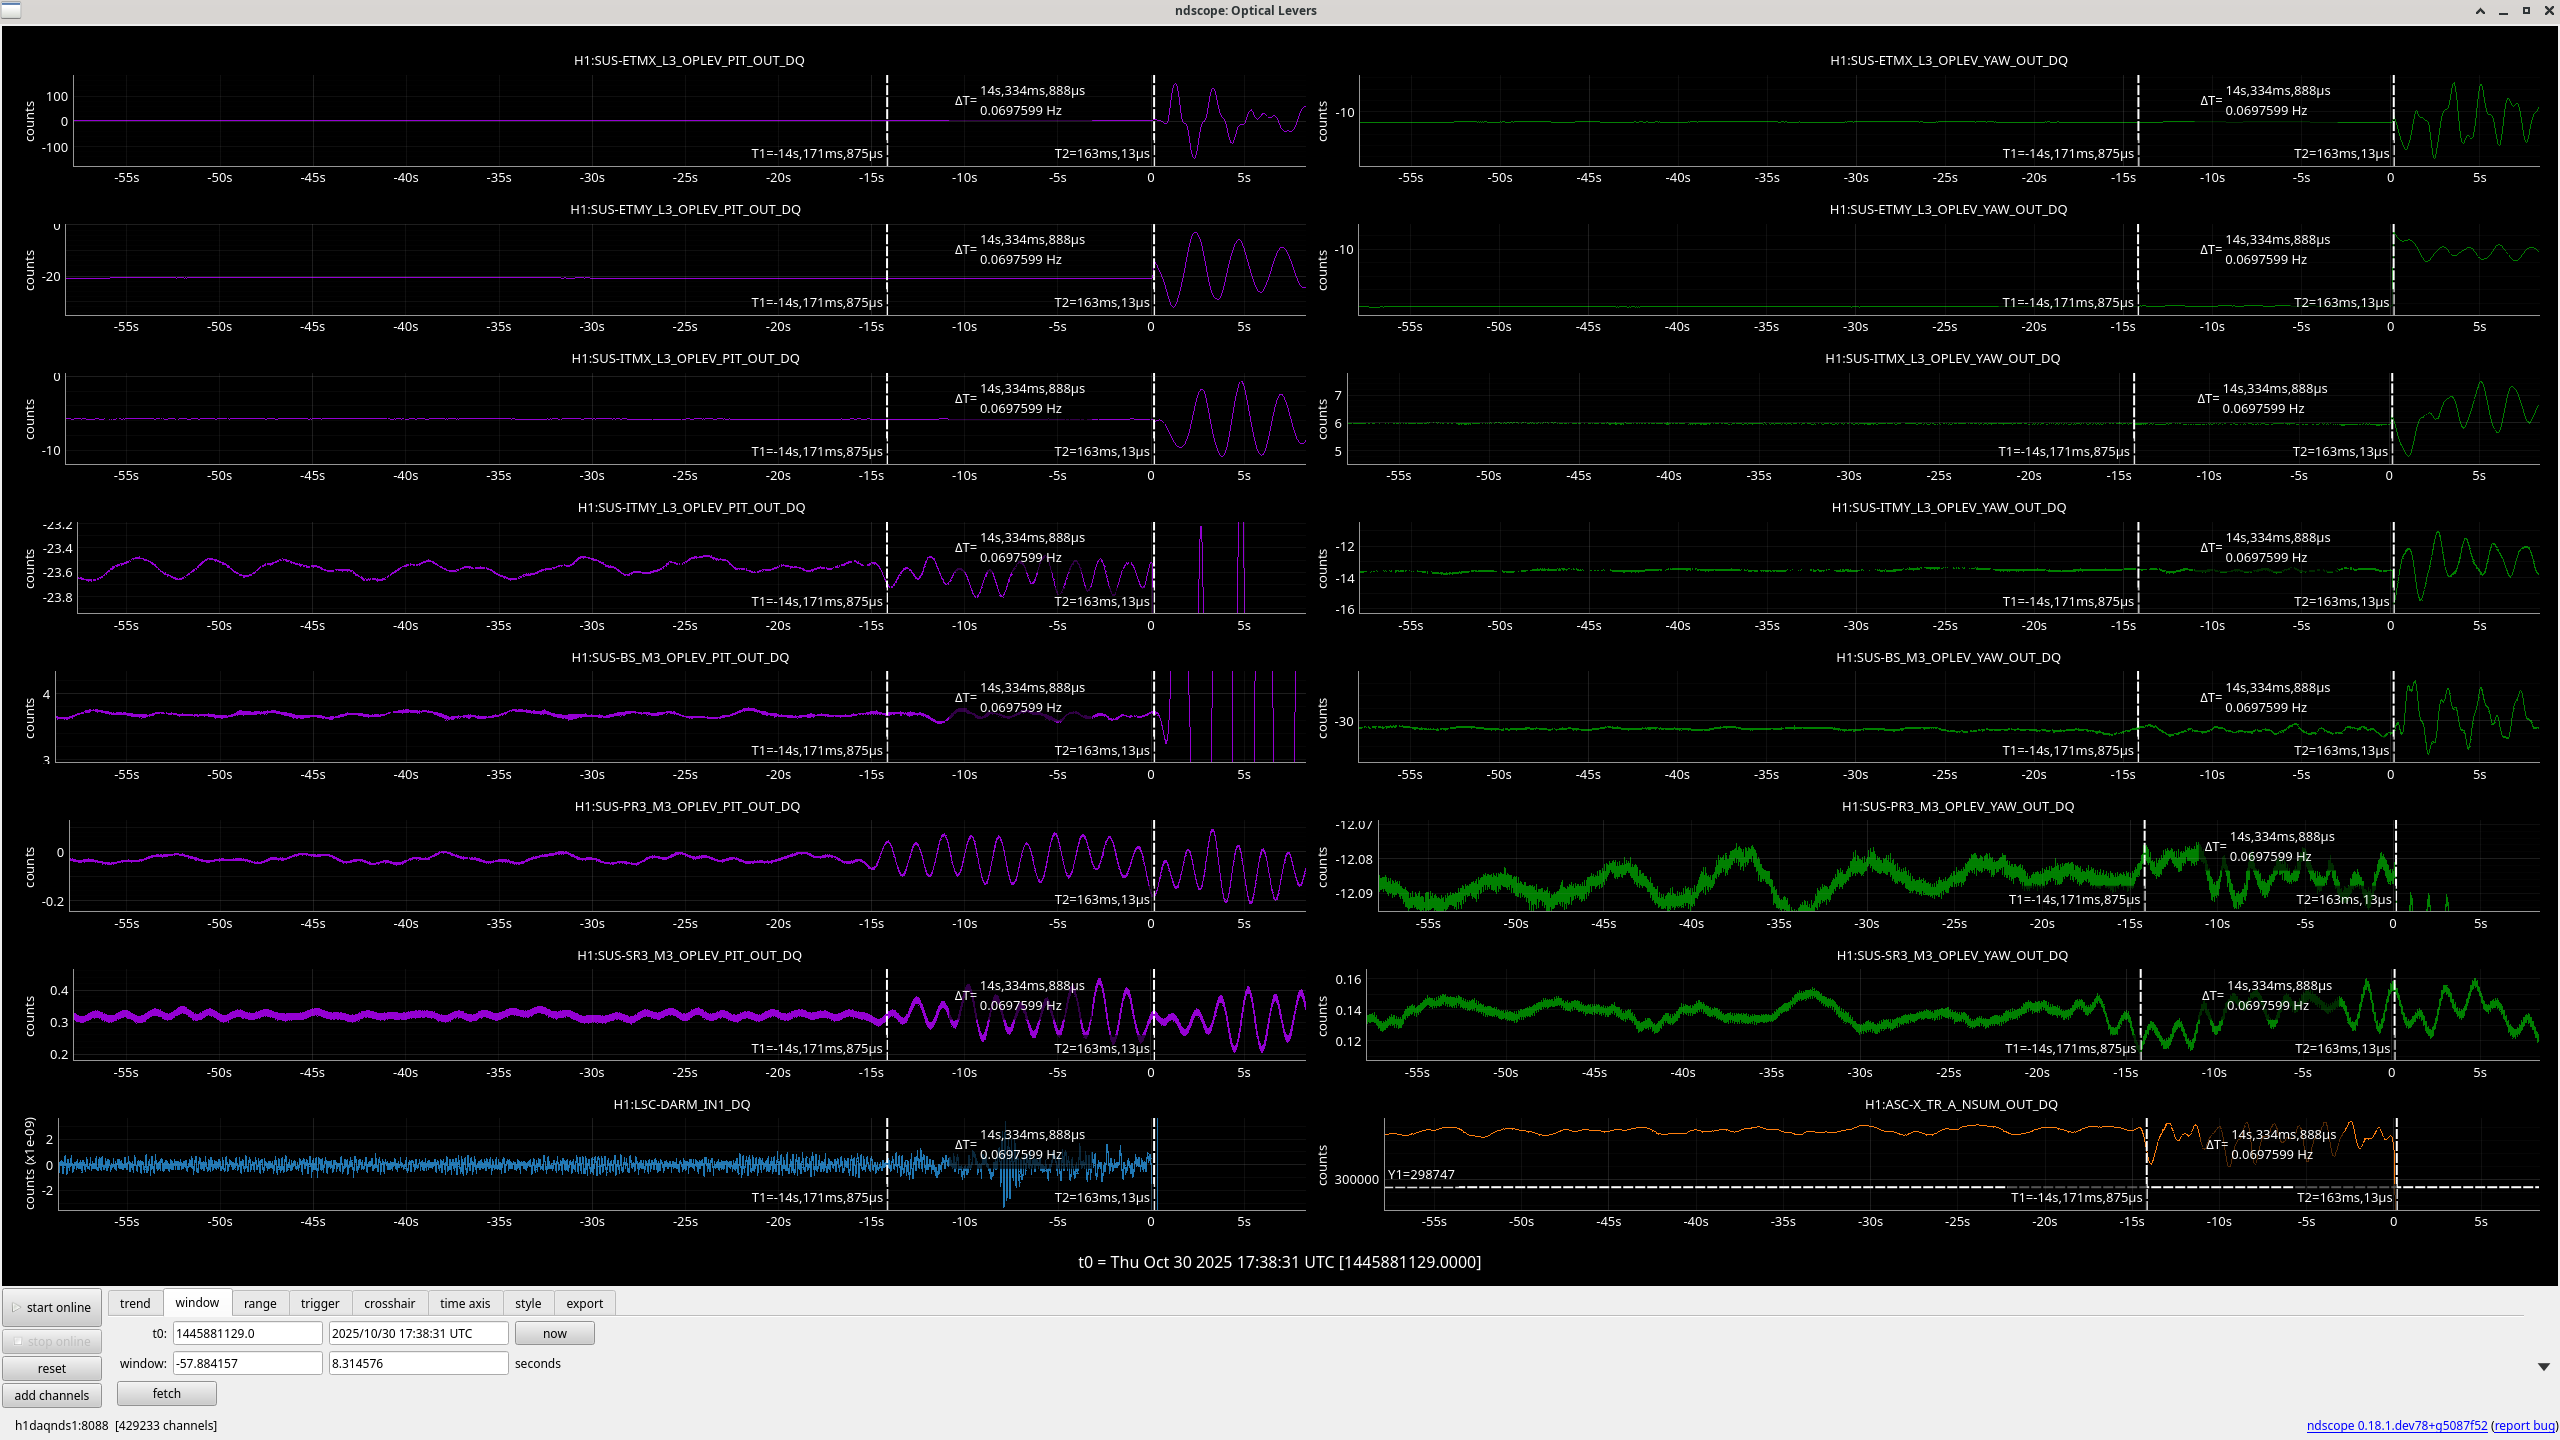This screenshot has width=2560, height=1440.
Task: Select the crosshair tab
Action: (389, 1303)
